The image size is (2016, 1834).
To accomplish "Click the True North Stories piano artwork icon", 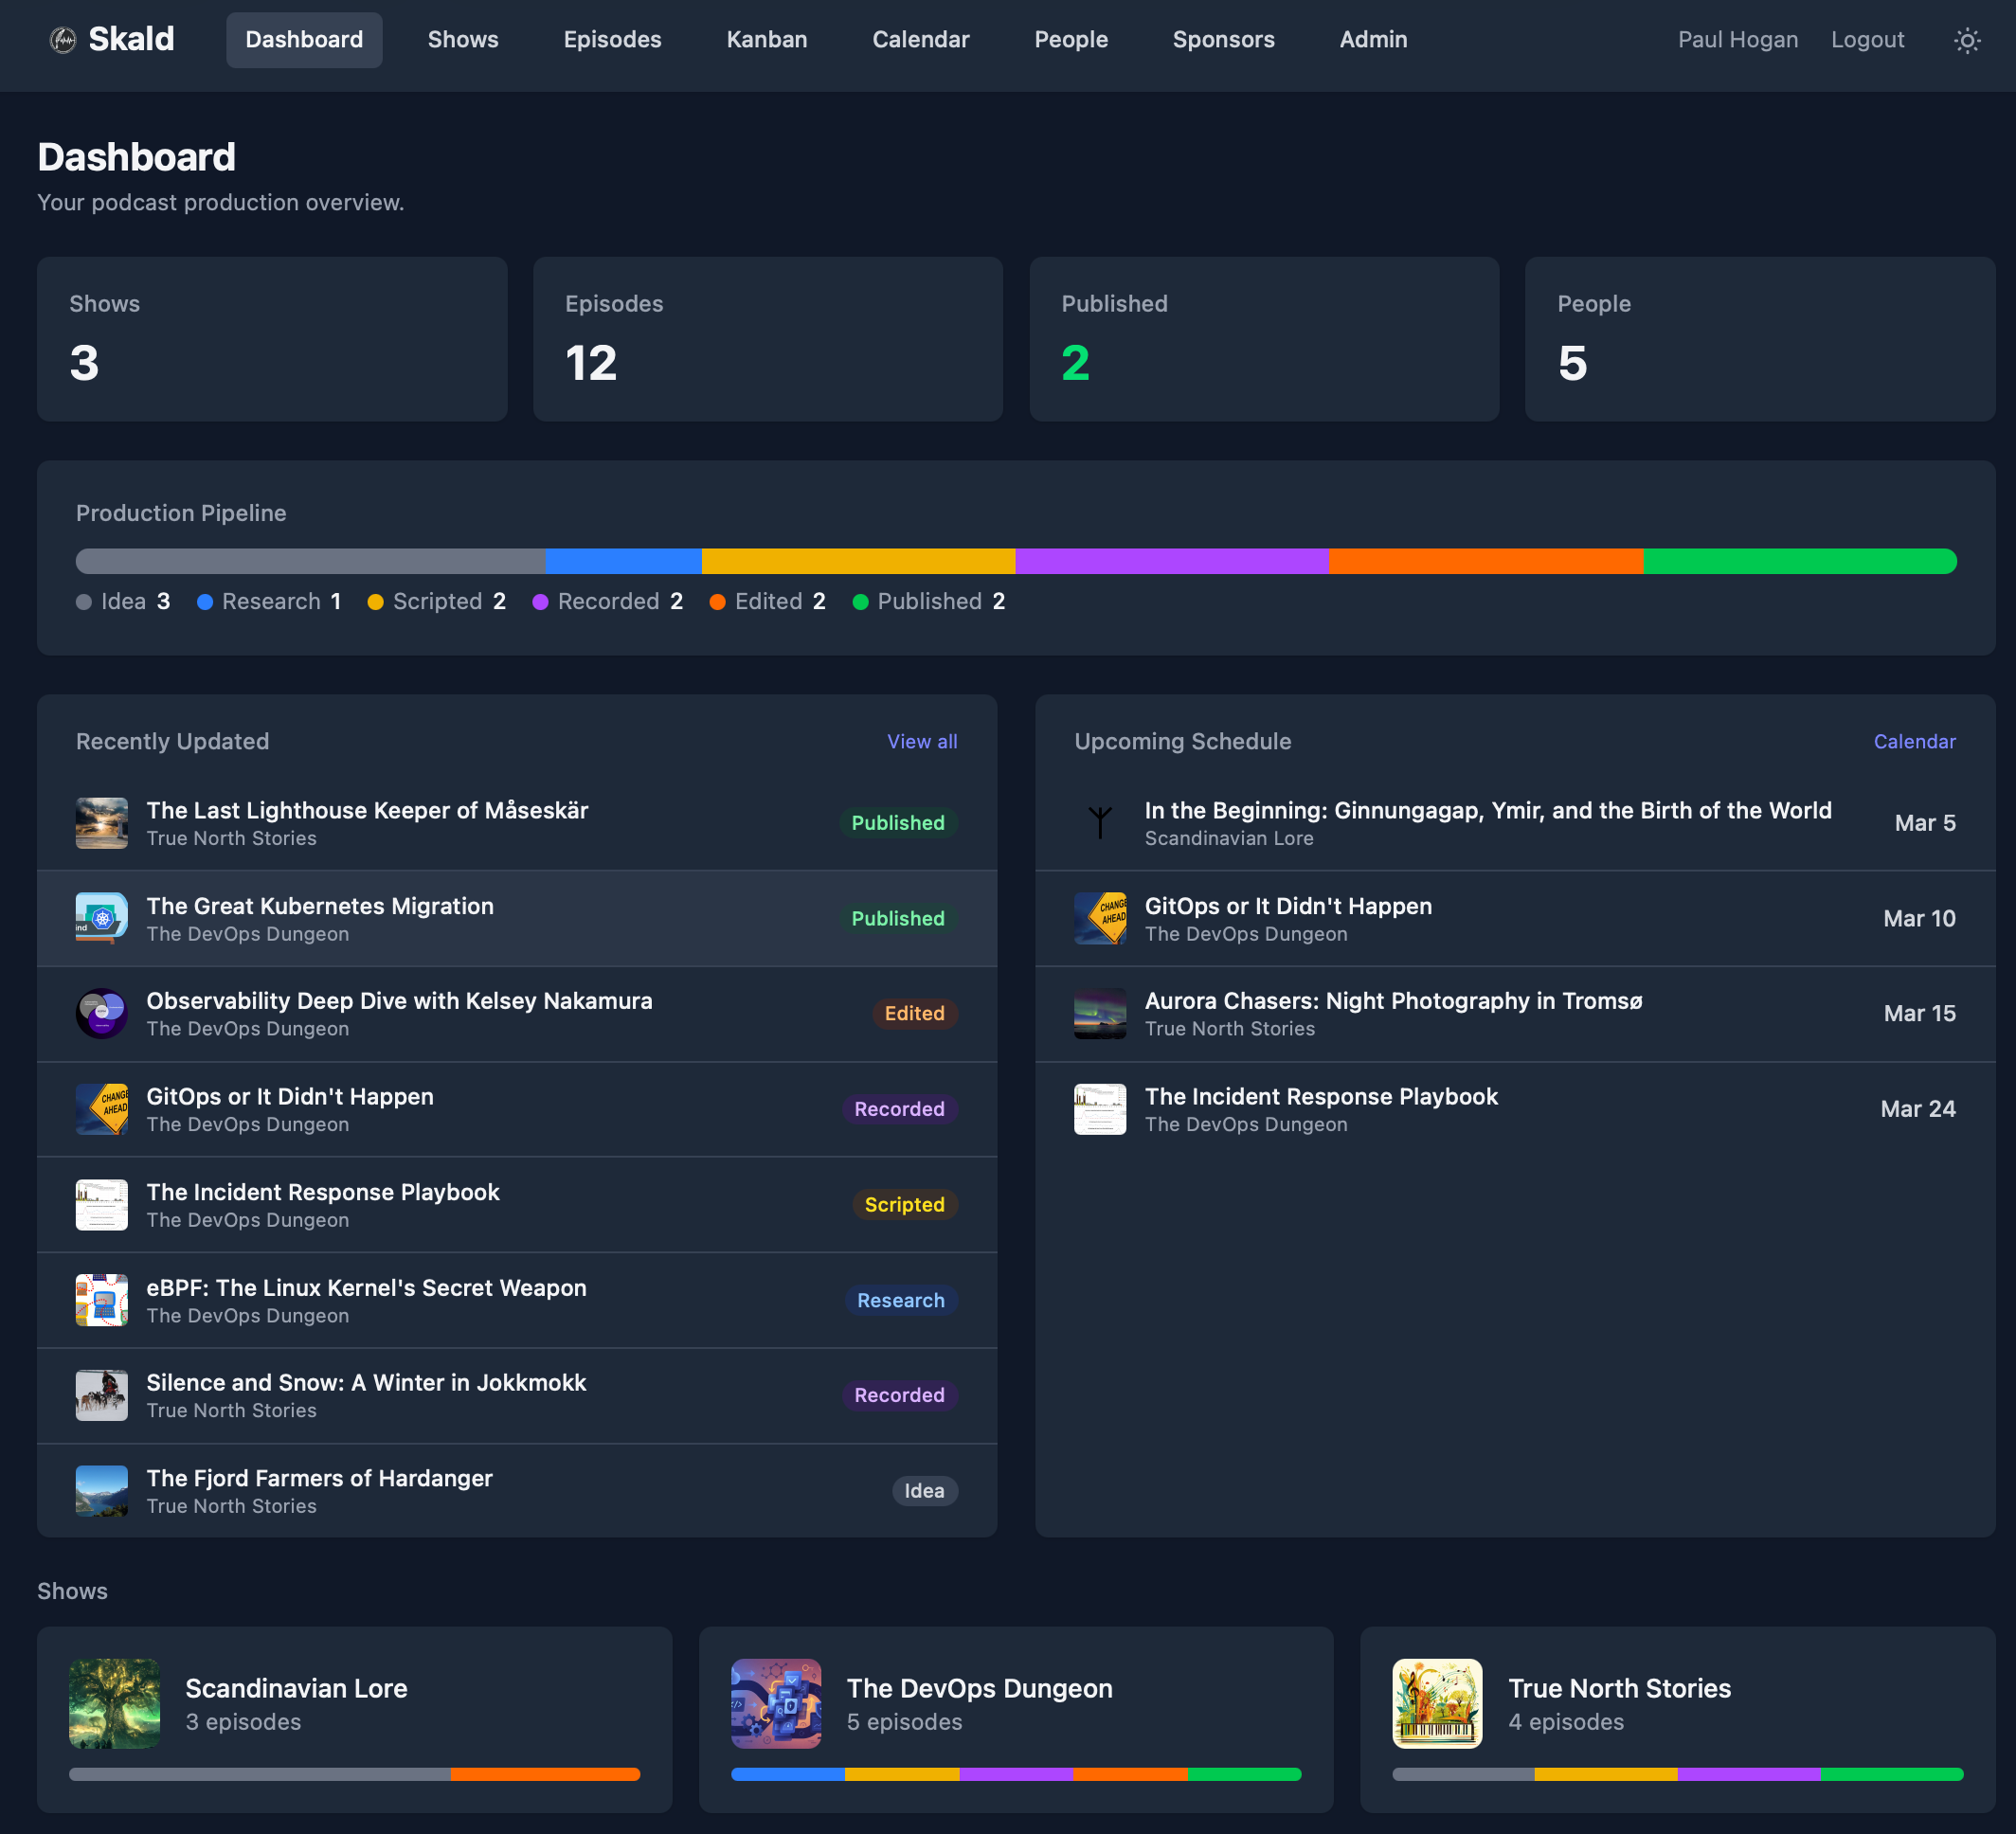I will 1437,1704.
